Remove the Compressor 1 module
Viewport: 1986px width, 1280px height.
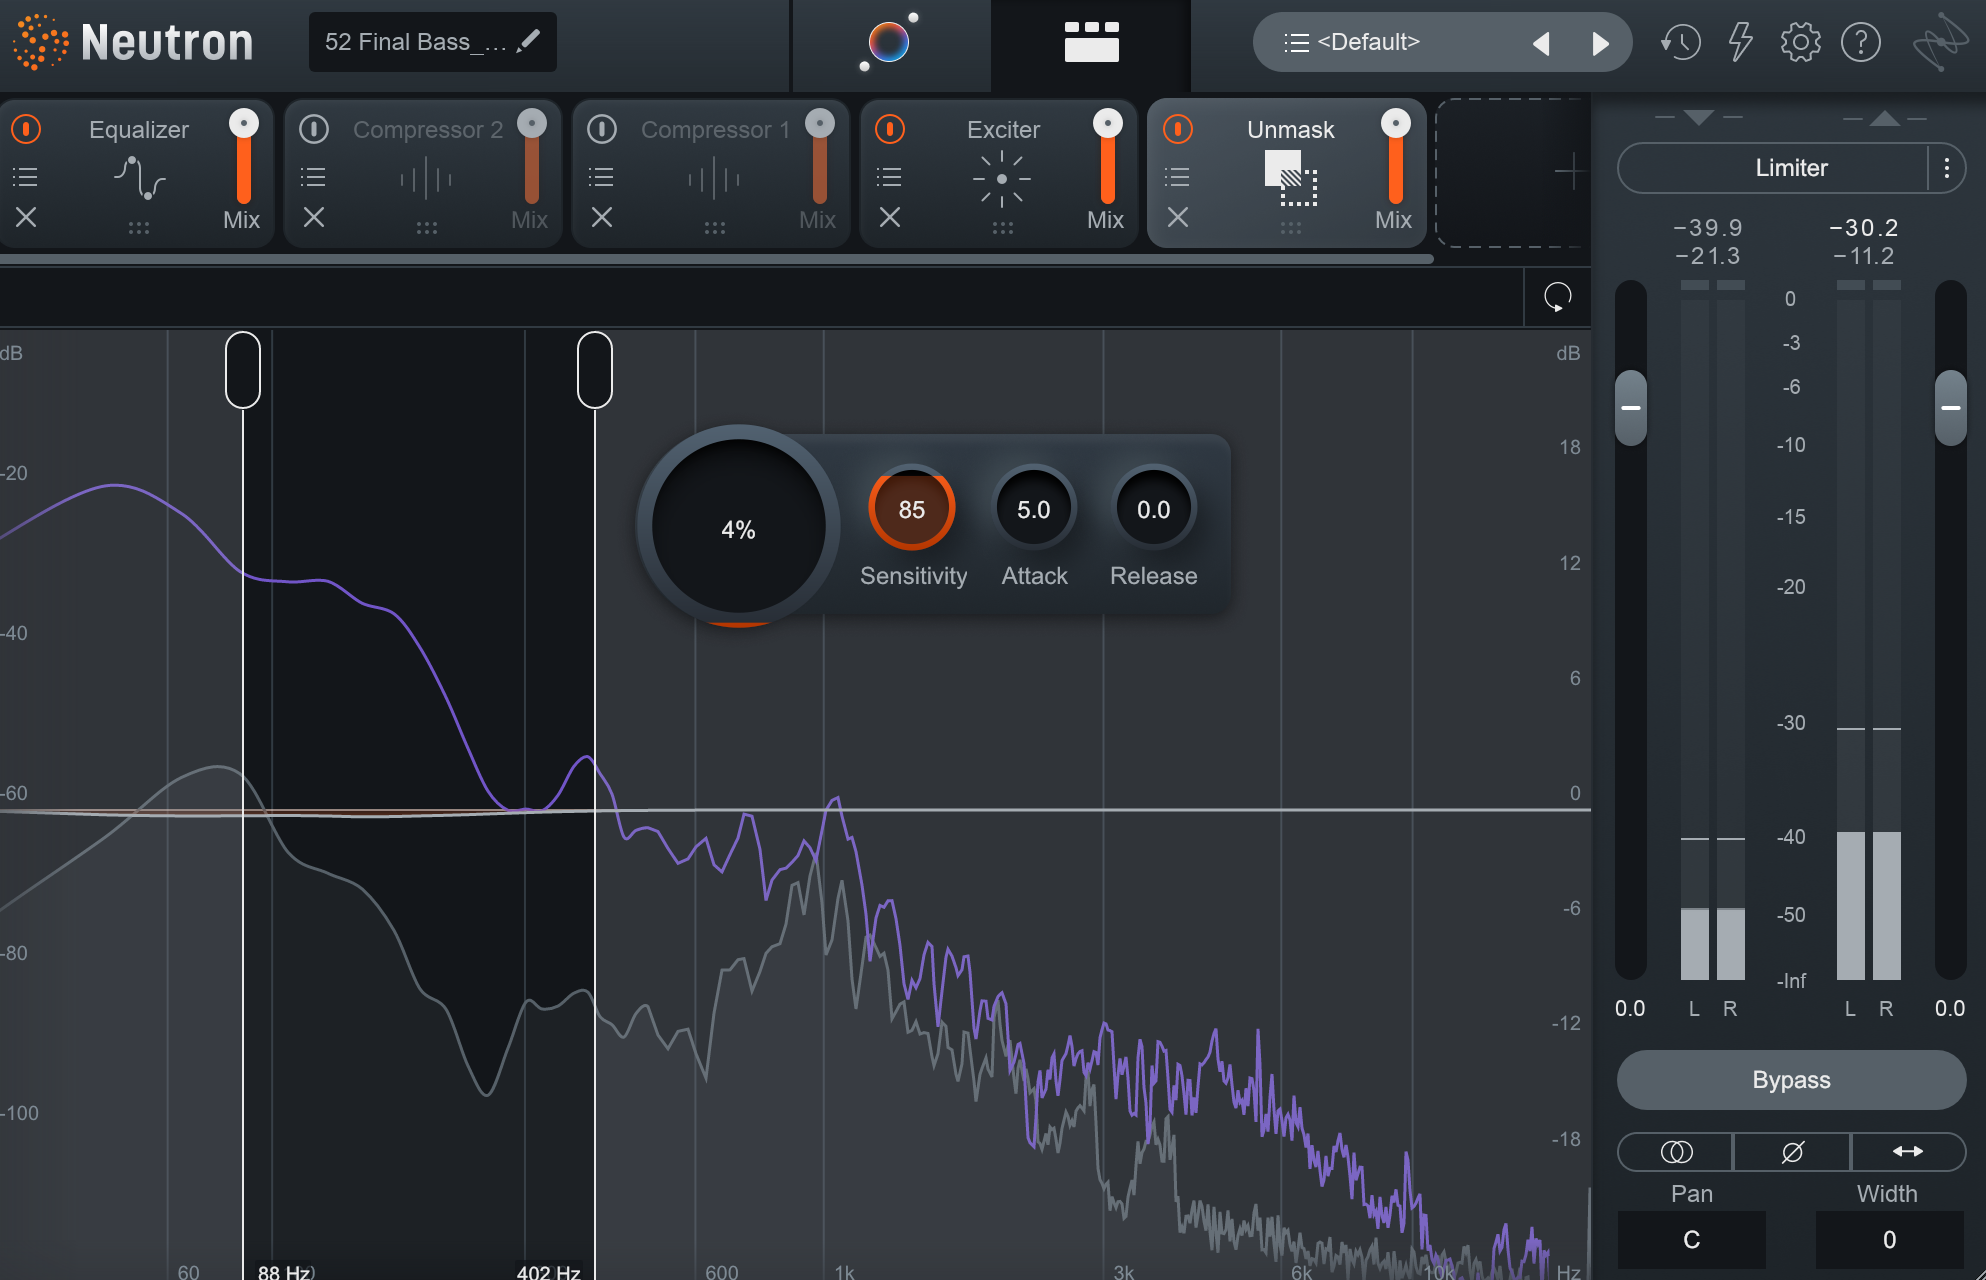click(602, 217)
